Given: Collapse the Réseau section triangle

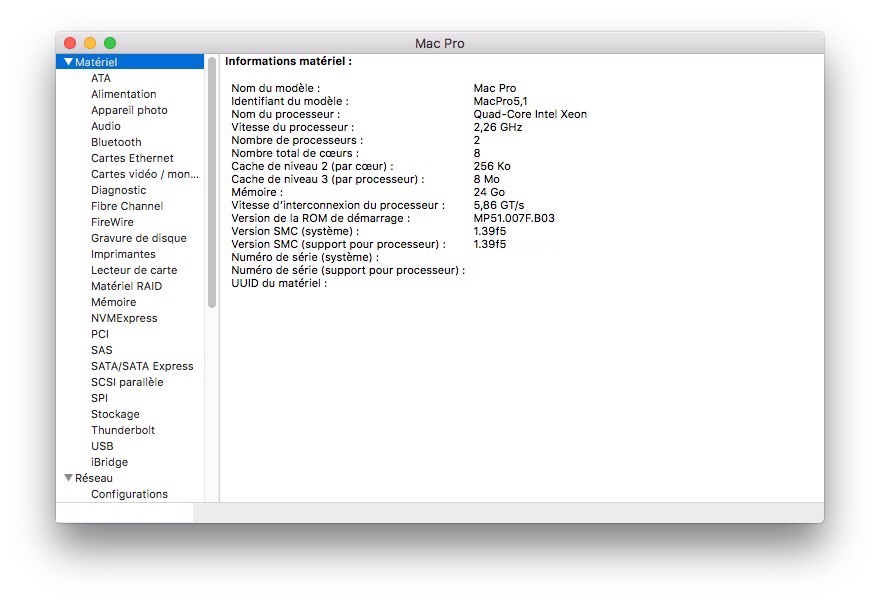Looking at the screenshot, I should point(68,478).
